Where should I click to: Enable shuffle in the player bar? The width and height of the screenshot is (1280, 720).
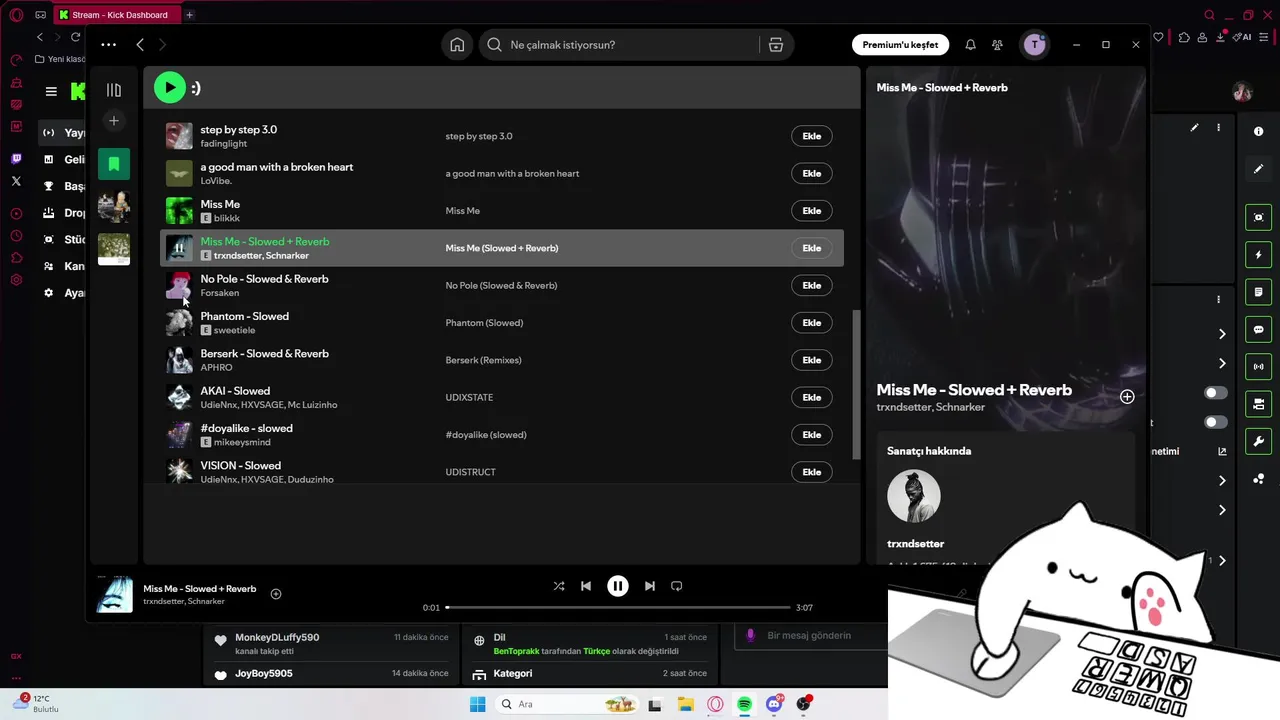point(559,586)
